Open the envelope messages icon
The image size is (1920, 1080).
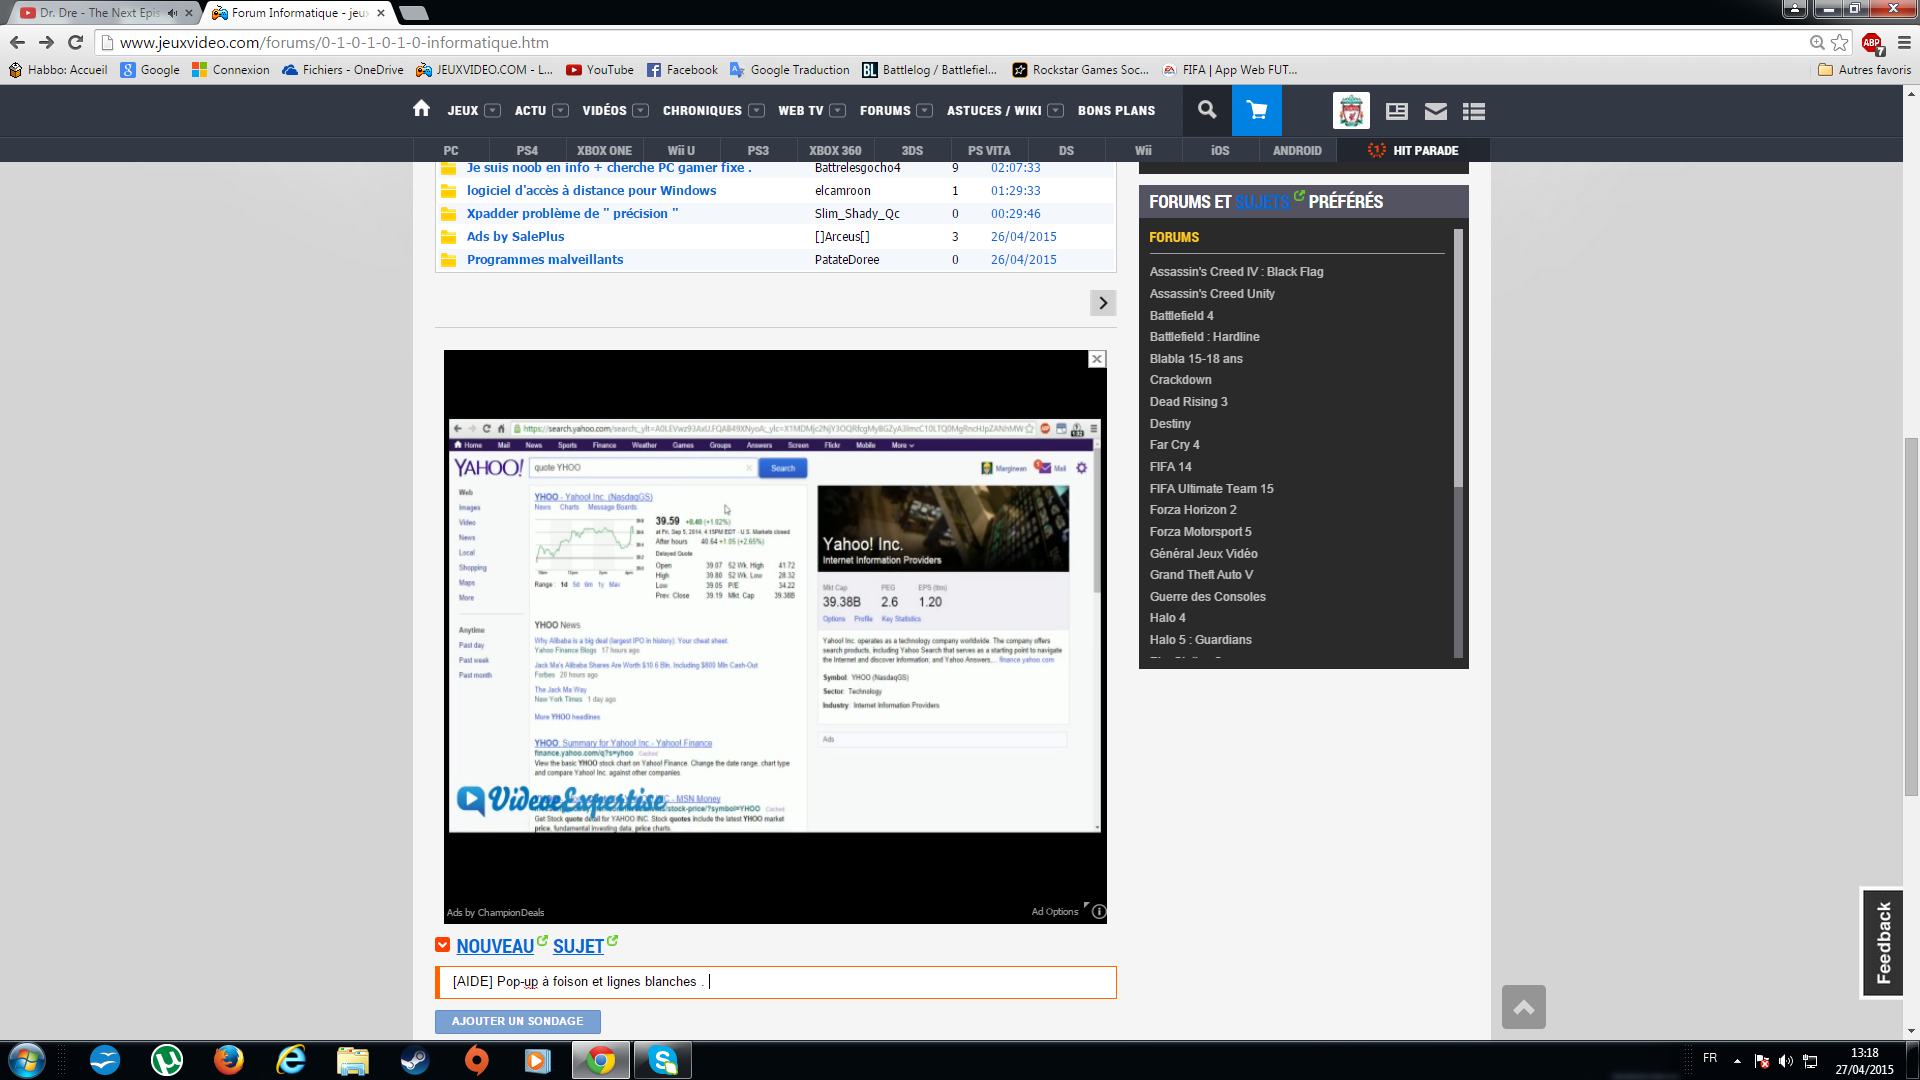click(1436, 111)
